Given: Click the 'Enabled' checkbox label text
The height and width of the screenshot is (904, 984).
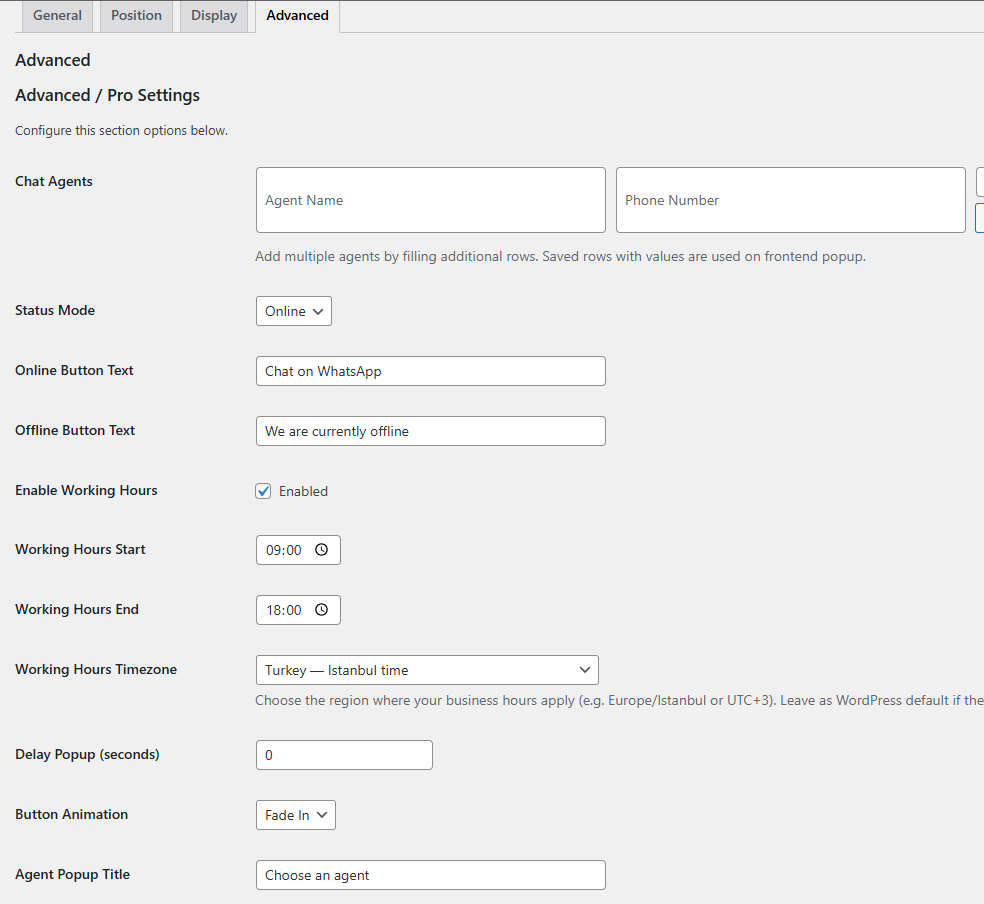Looking at the screenshot, I should (303, 491).
